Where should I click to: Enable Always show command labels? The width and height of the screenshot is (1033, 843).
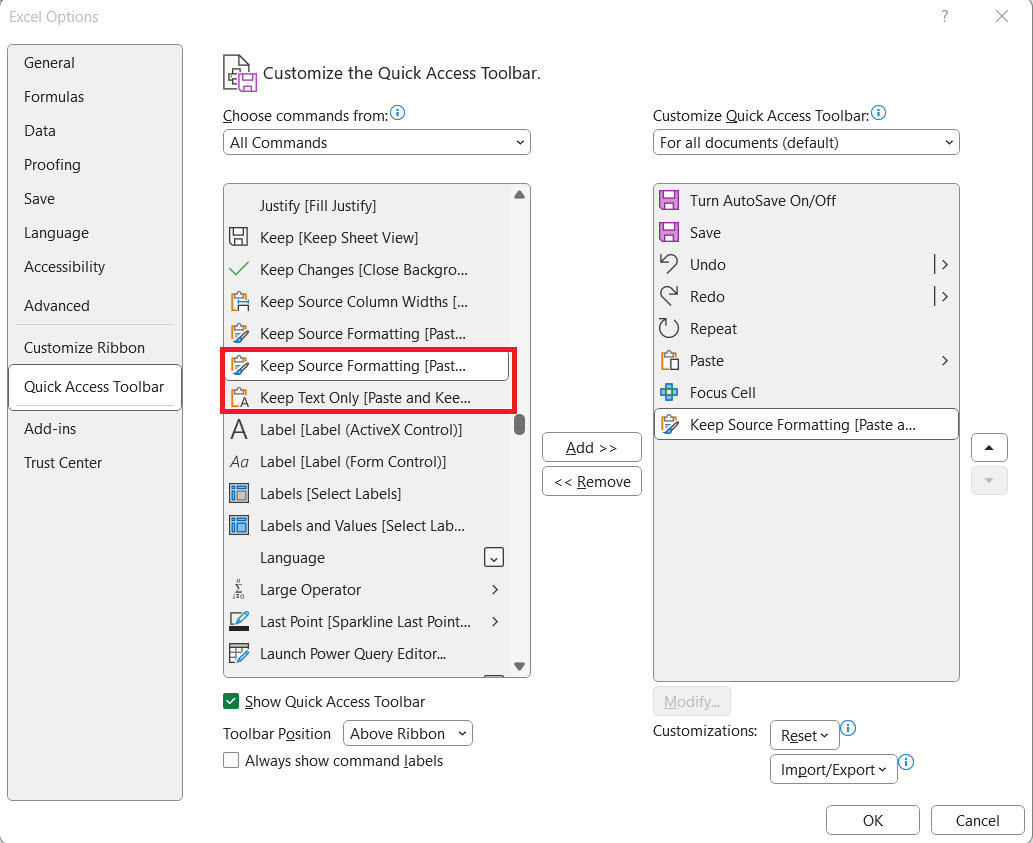(x=231, y=761)
